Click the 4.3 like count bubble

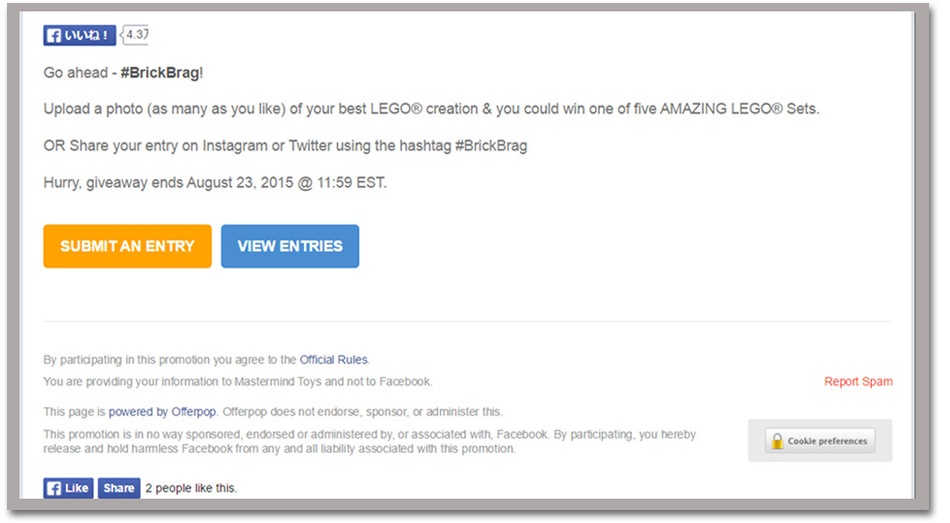pyautogui.click(x=136, y=35)
